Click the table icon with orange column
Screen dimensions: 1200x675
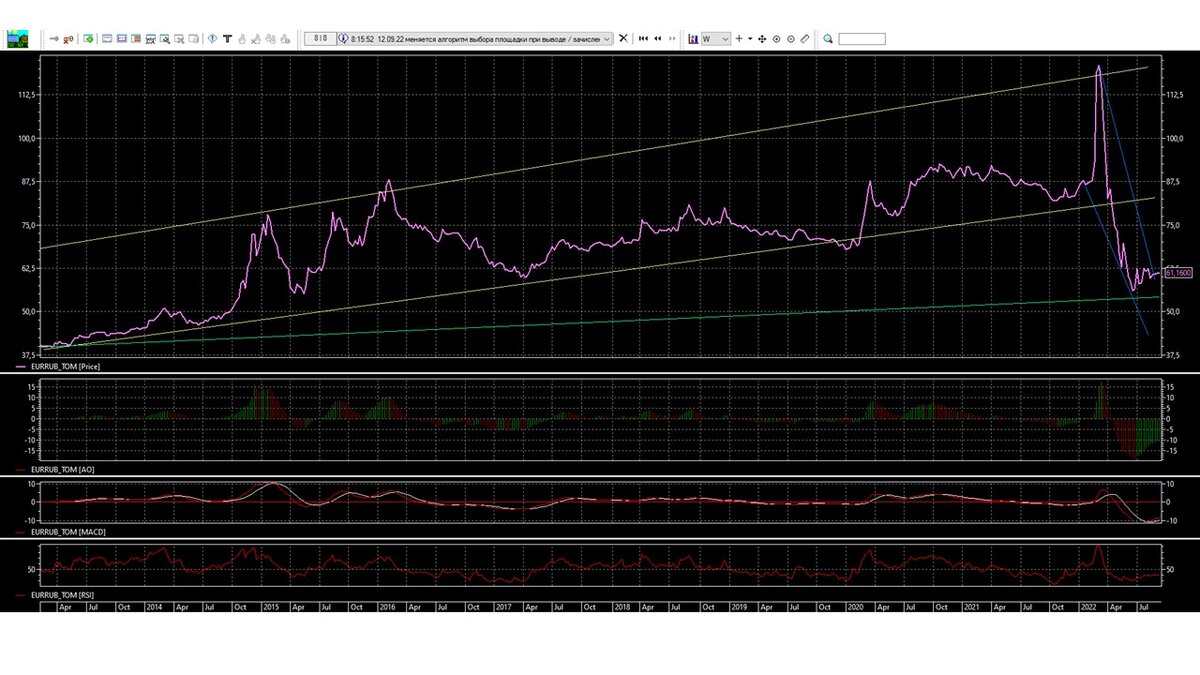coord(136,38)
